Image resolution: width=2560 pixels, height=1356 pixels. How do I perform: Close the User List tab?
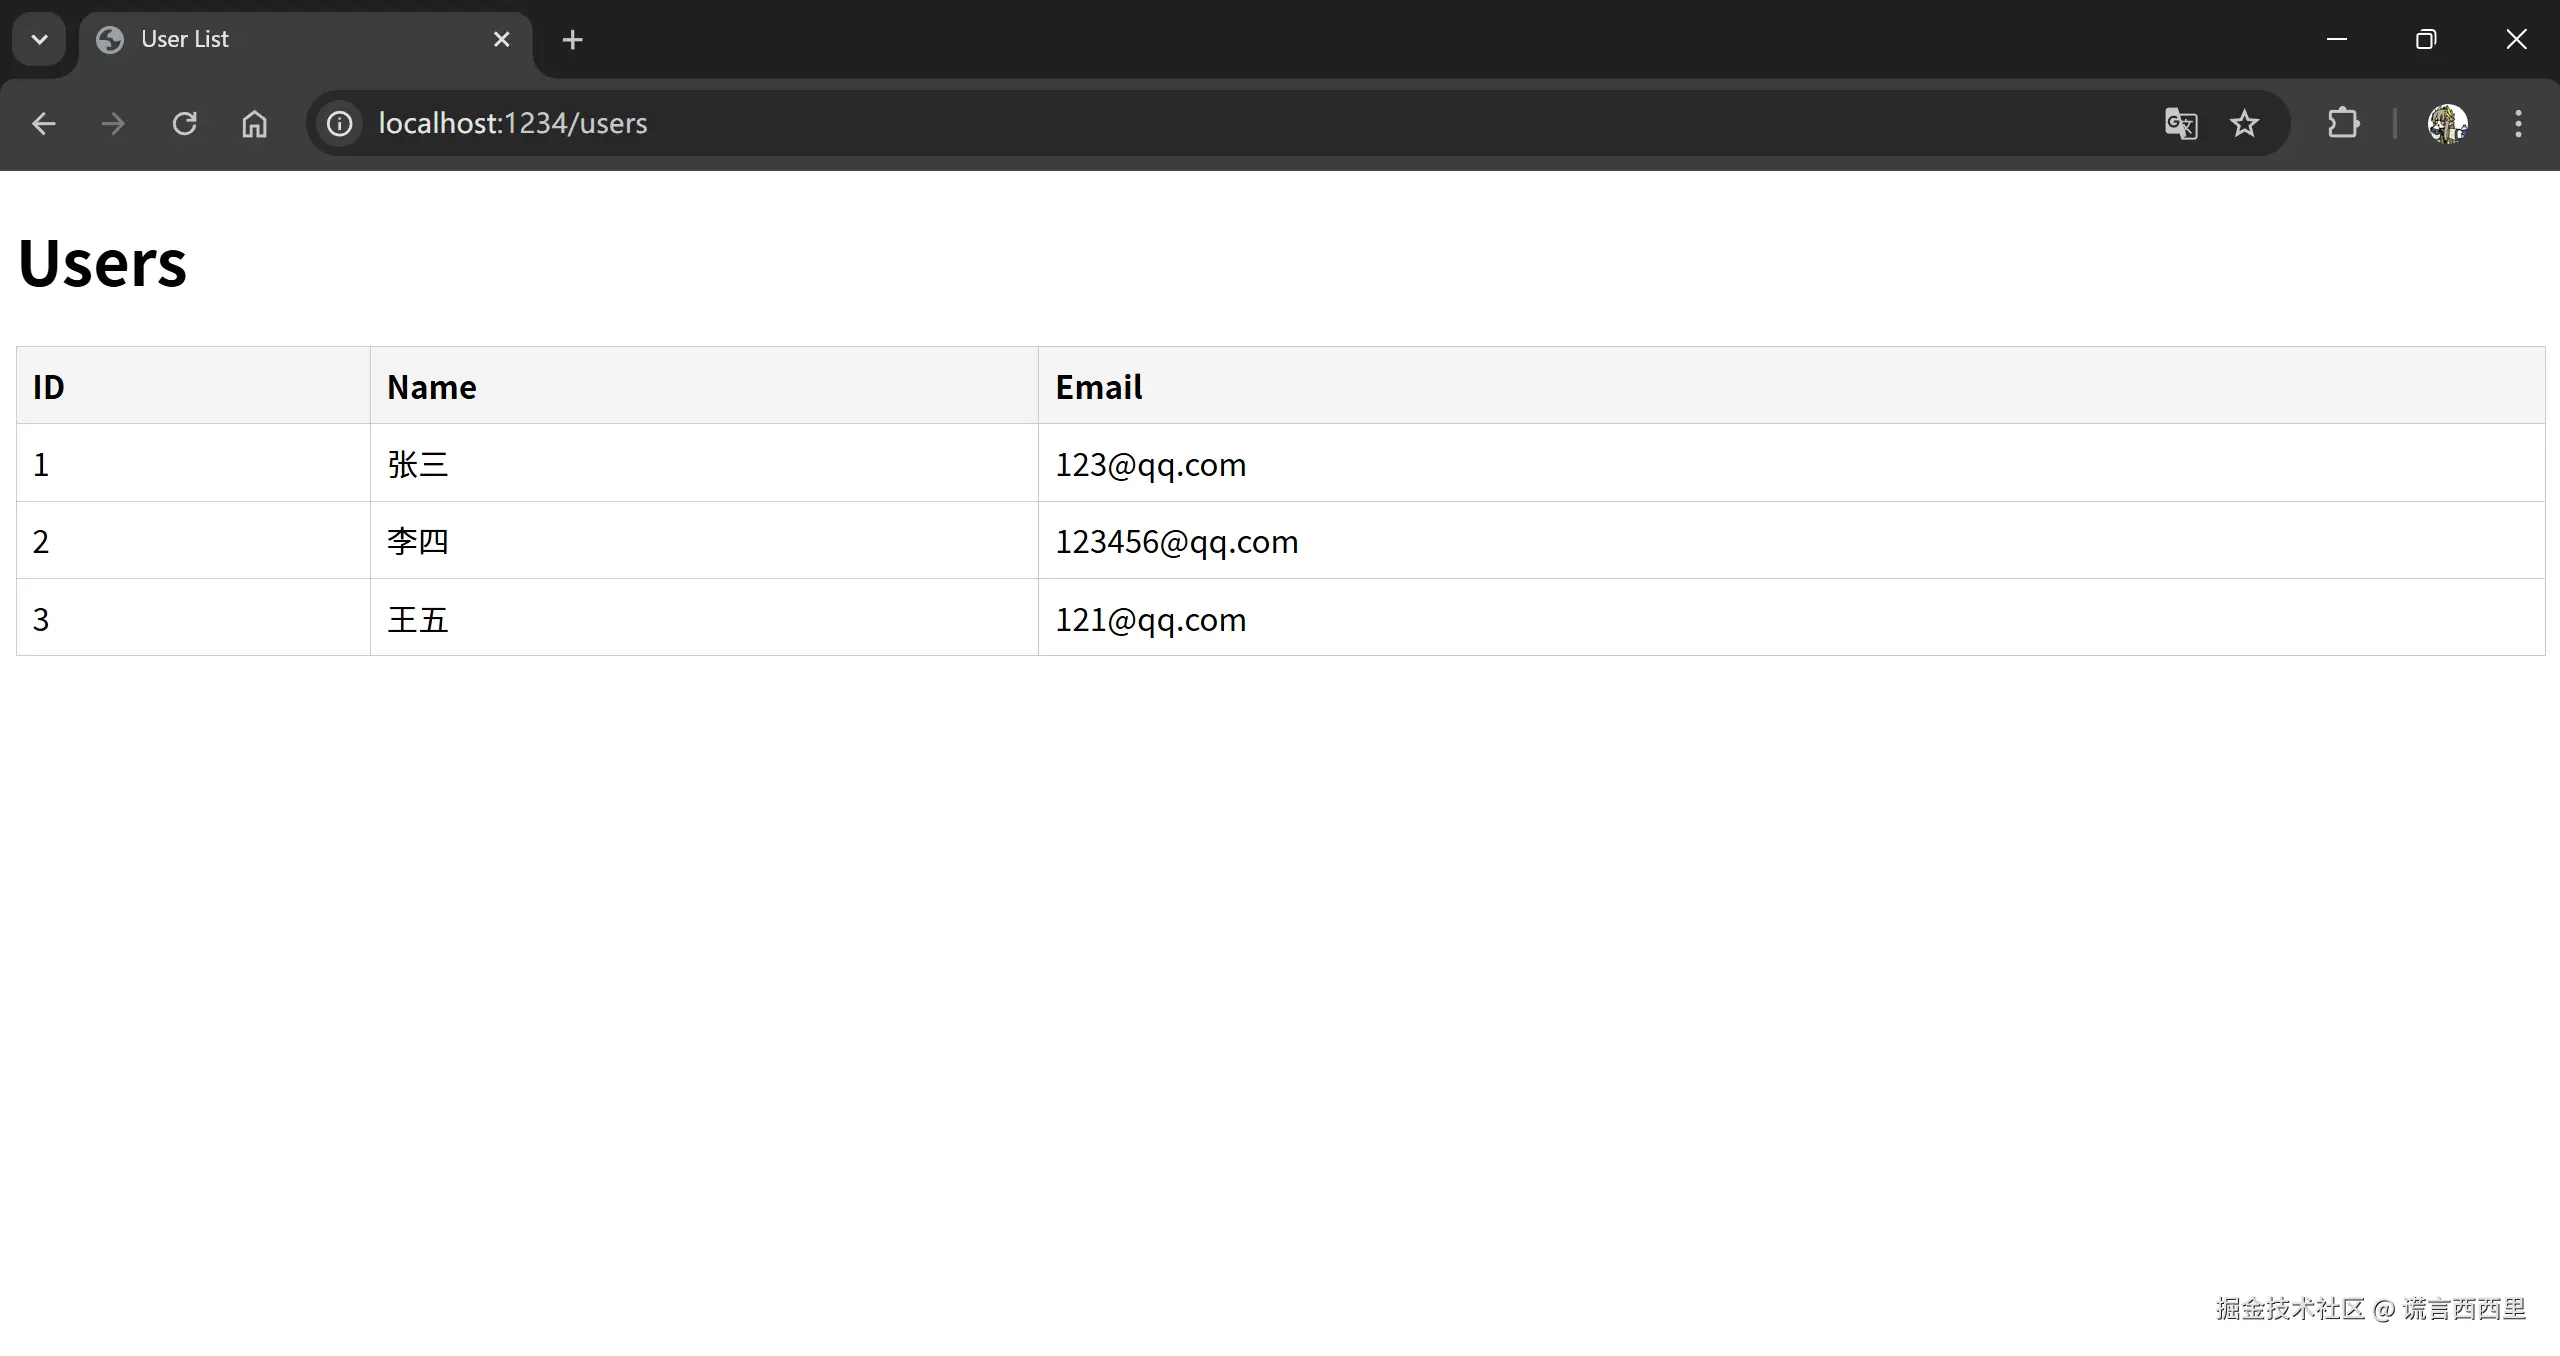501,39
